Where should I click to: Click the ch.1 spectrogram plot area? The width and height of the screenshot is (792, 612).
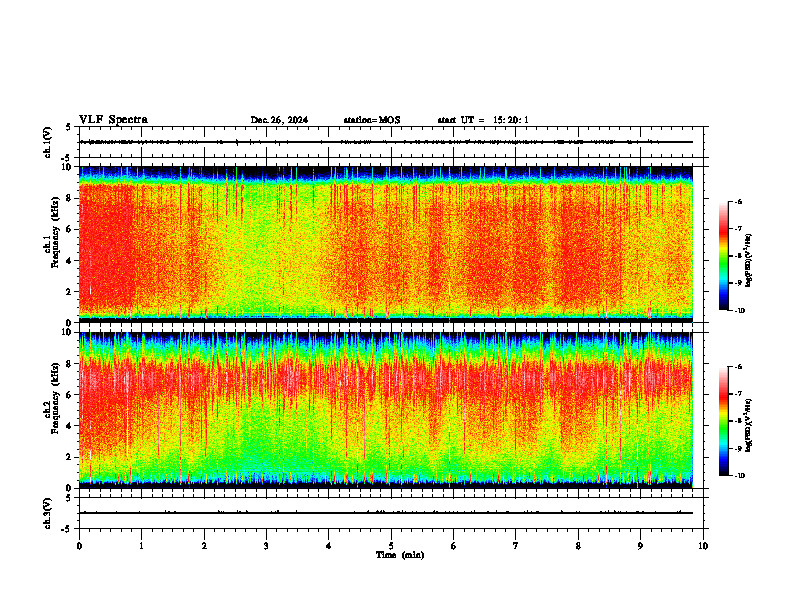[386, 244]
